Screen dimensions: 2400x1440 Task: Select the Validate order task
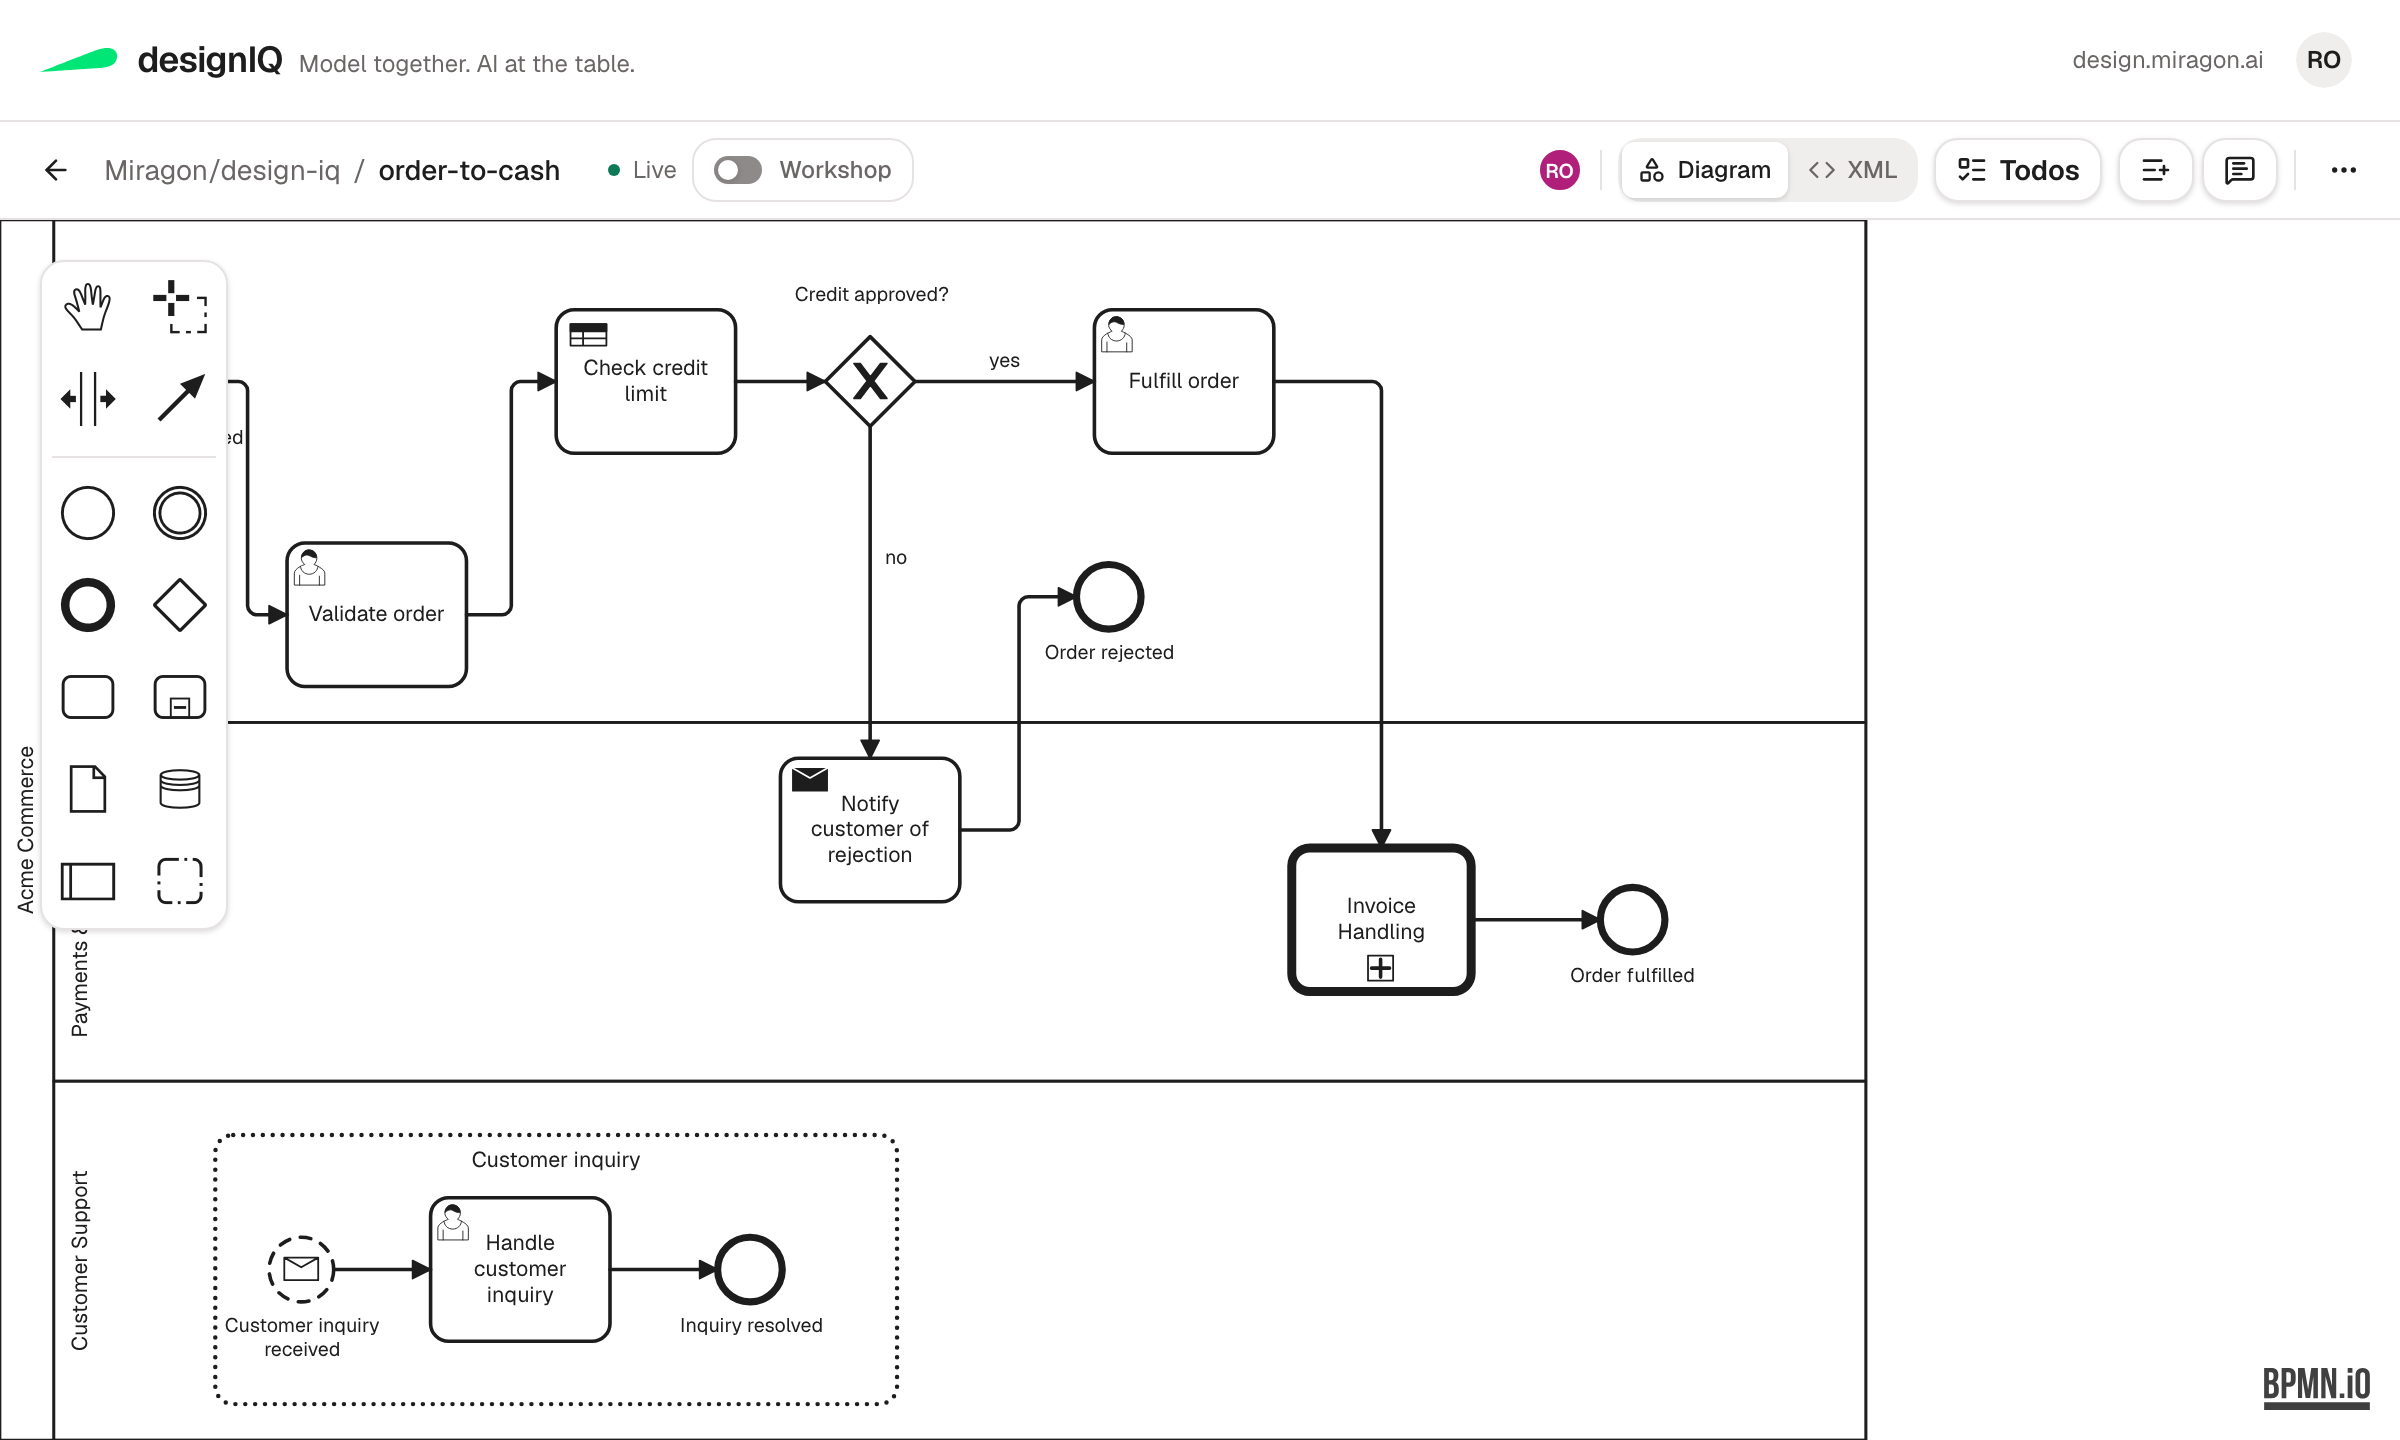coord(376,614)
